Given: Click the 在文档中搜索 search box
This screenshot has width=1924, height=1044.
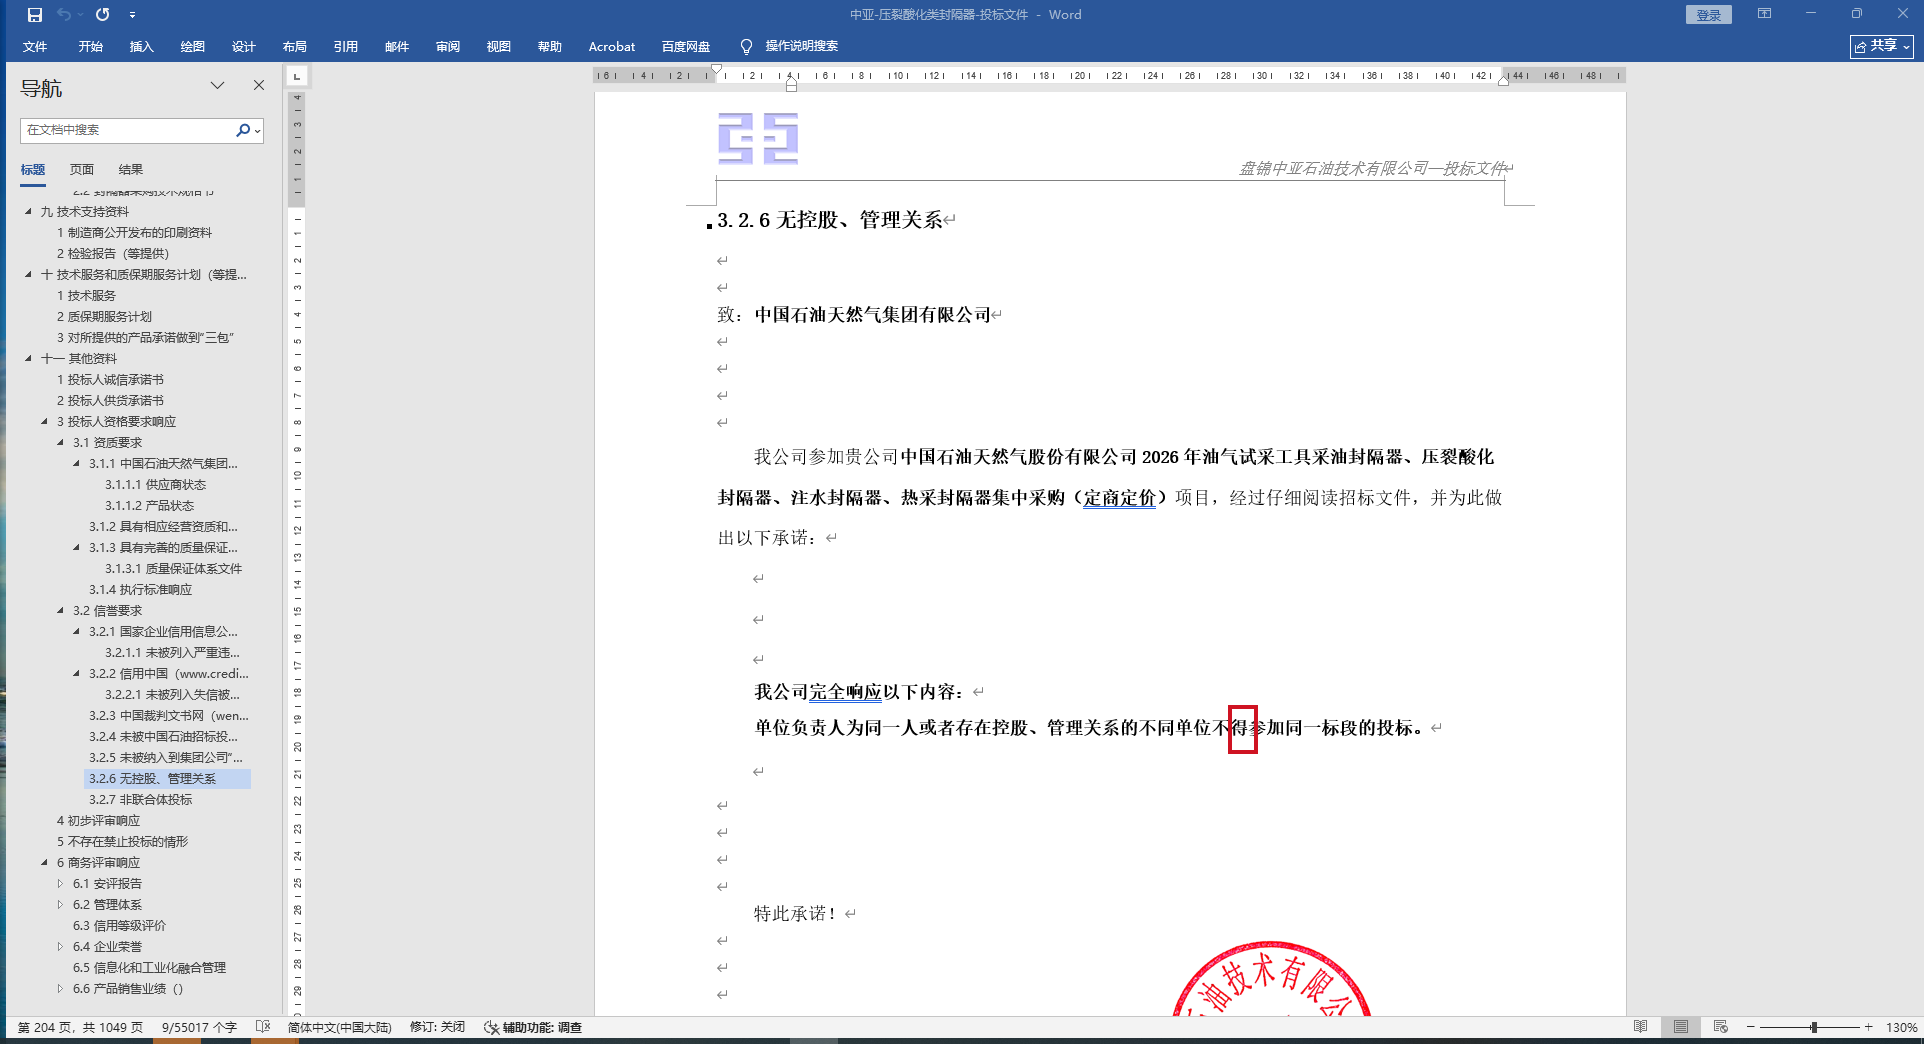Looking at the screenshot, I should tap(128, 130).
